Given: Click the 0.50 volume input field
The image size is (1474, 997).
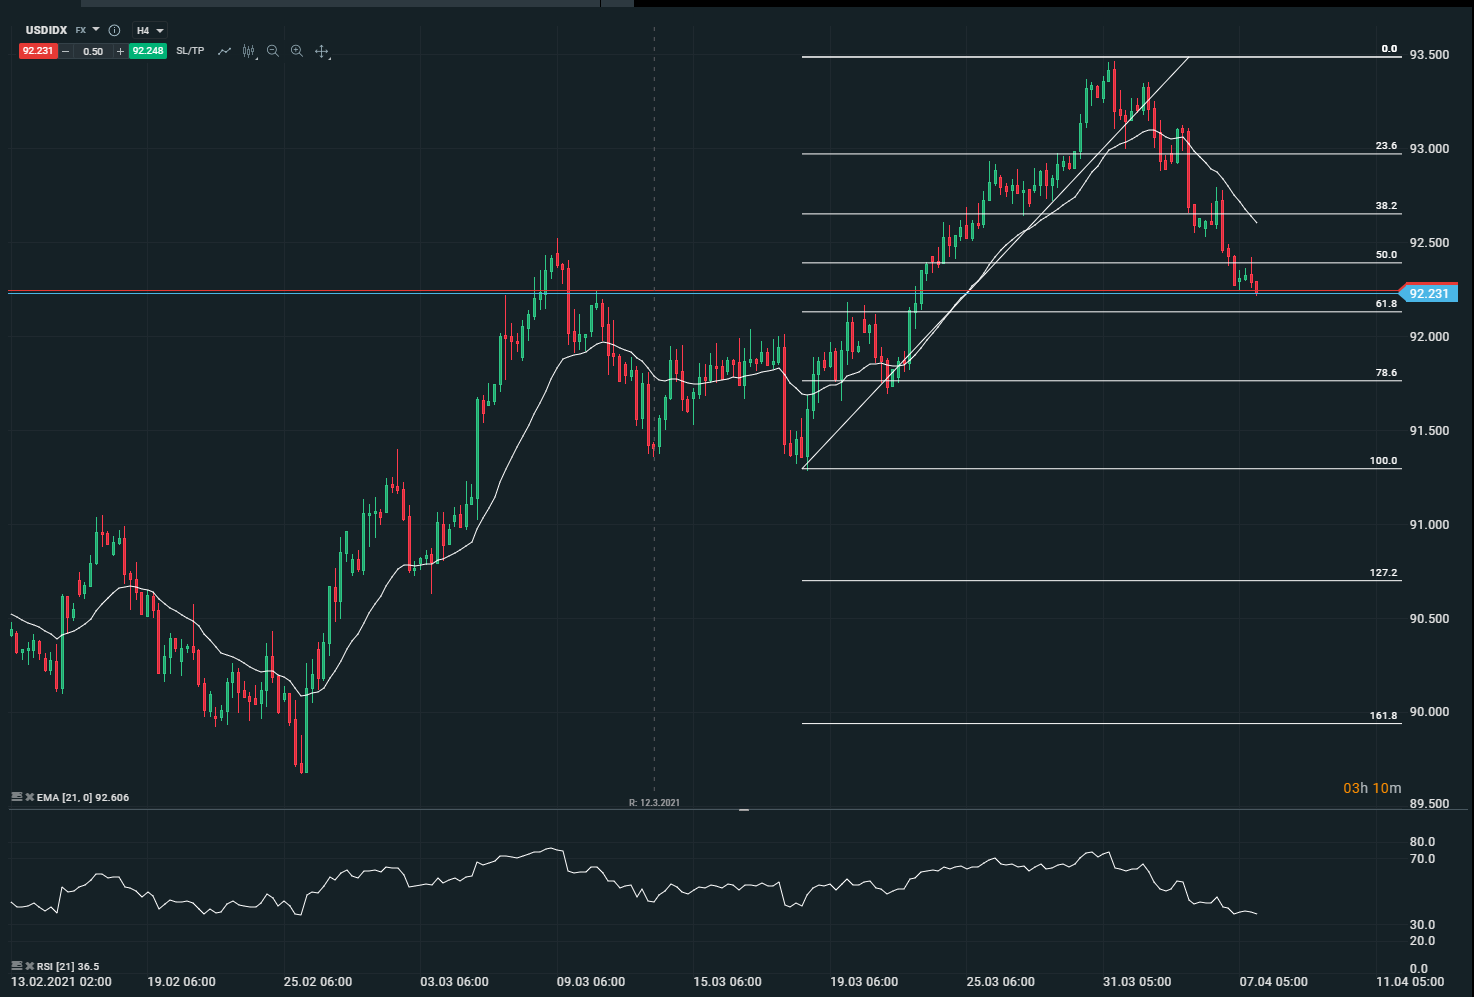Looking at the screenshot, I should pyautogui.click(x=93, y=51).
